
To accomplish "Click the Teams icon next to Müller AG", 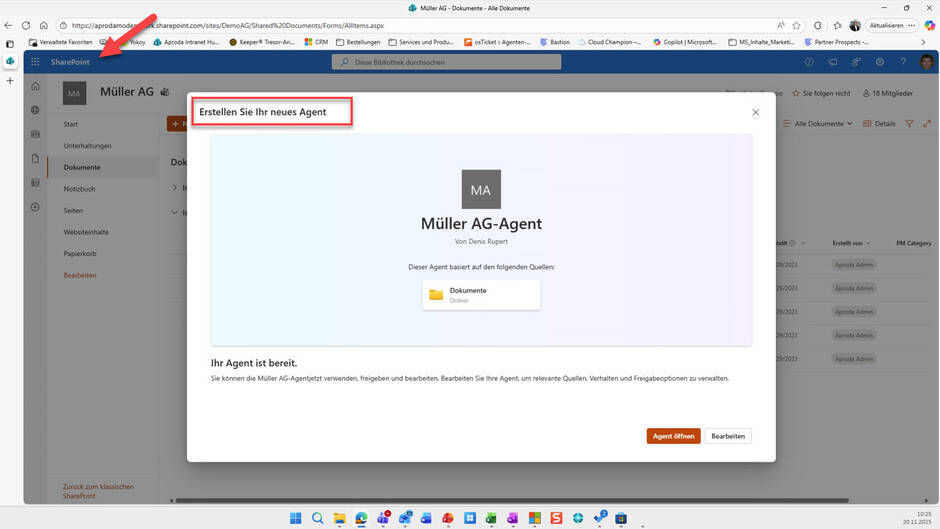I will point(164,92).
